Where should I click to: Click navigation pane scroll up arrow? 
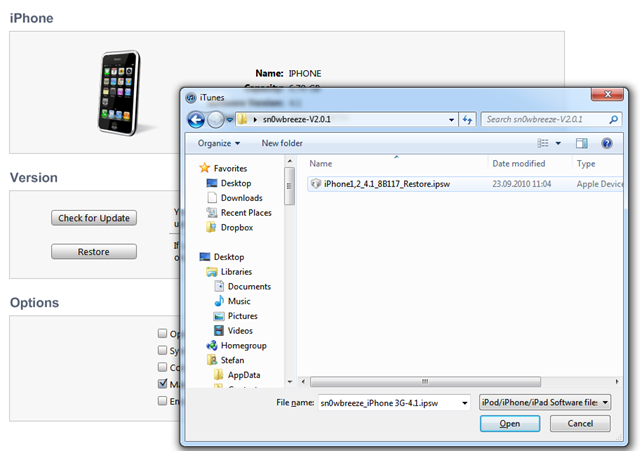[290, 161]
